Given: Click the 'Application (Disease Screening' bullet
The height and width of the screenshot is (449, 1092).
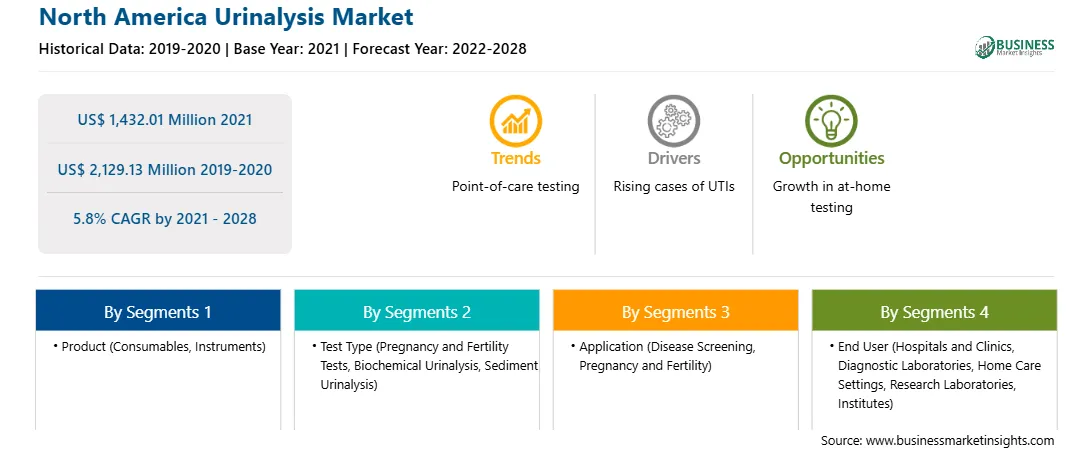Looking at the screenshot, I should tap(662, 356).
